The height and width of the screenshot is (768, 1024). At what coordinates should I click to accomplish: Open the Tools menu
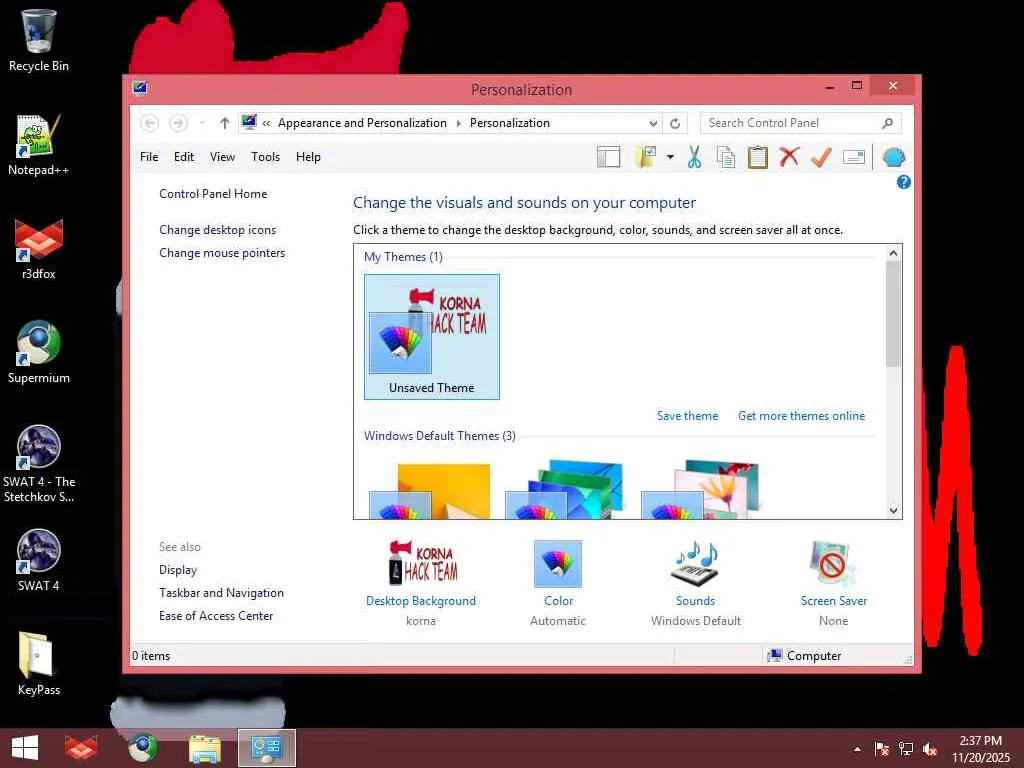click(265, 157)
